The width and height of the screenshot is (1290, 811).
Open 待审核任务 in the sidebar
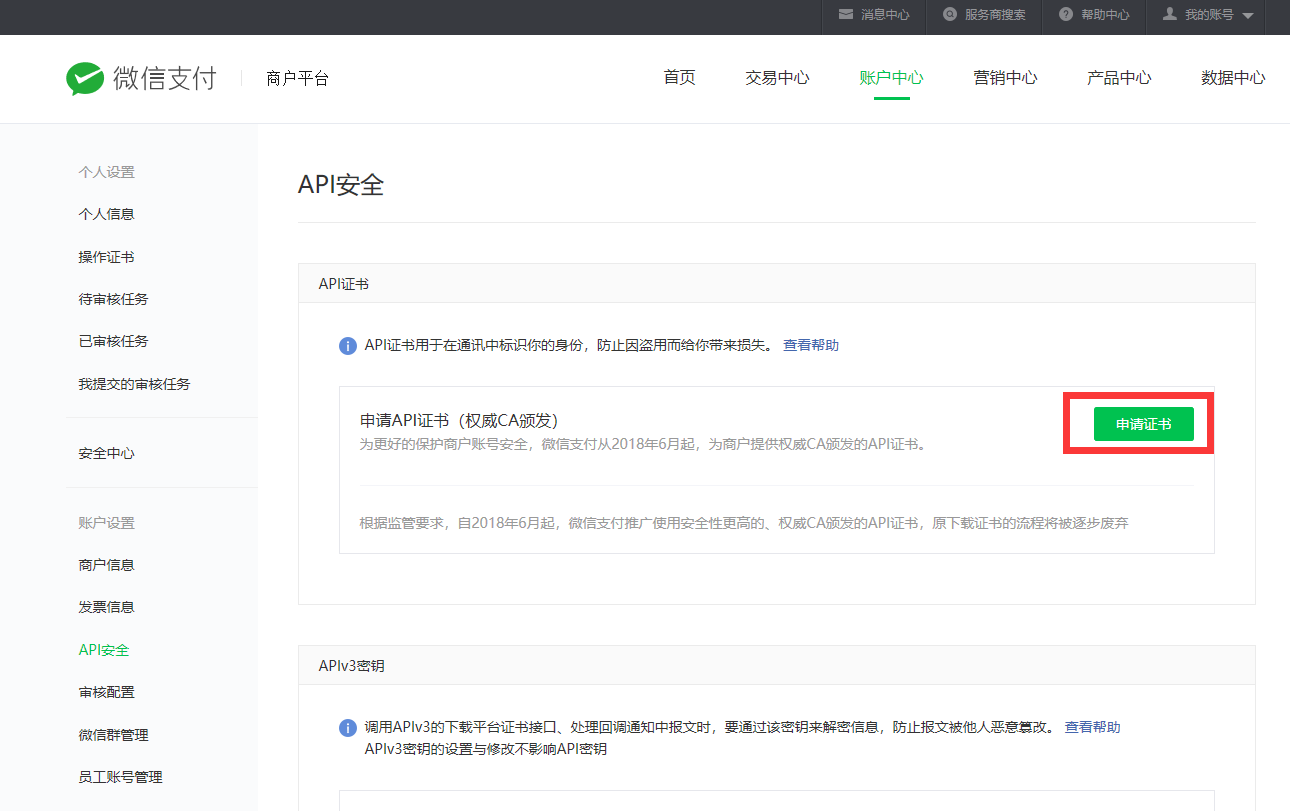tap(113, 299)
